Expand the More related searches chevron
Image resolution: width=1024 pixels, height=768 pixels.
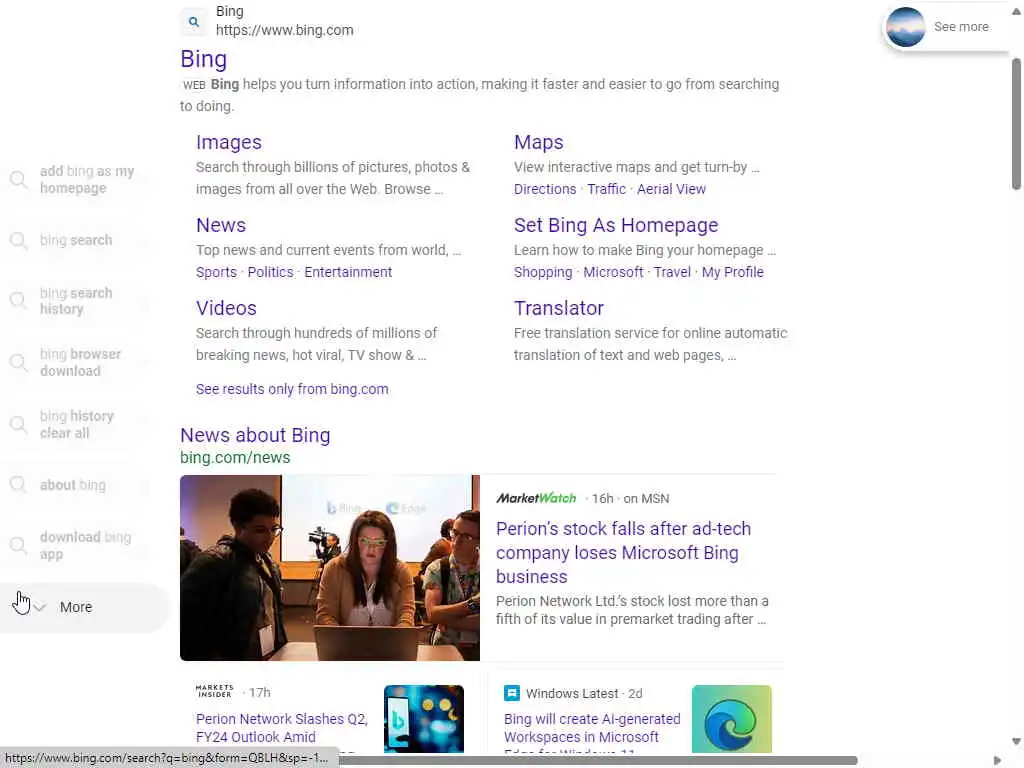pyautogui.click(x=39, y=607)
